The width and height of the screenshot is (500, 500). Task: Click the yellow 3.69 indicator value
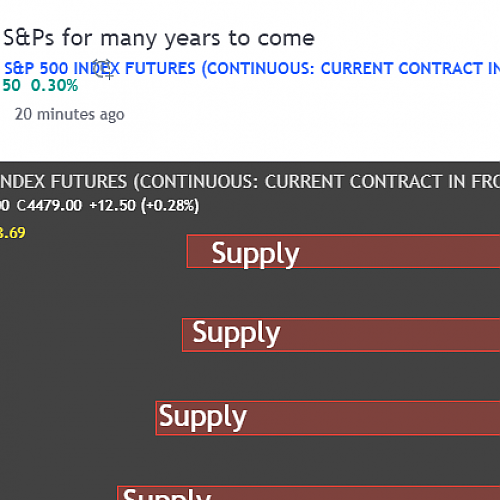[x=13, y=233]
